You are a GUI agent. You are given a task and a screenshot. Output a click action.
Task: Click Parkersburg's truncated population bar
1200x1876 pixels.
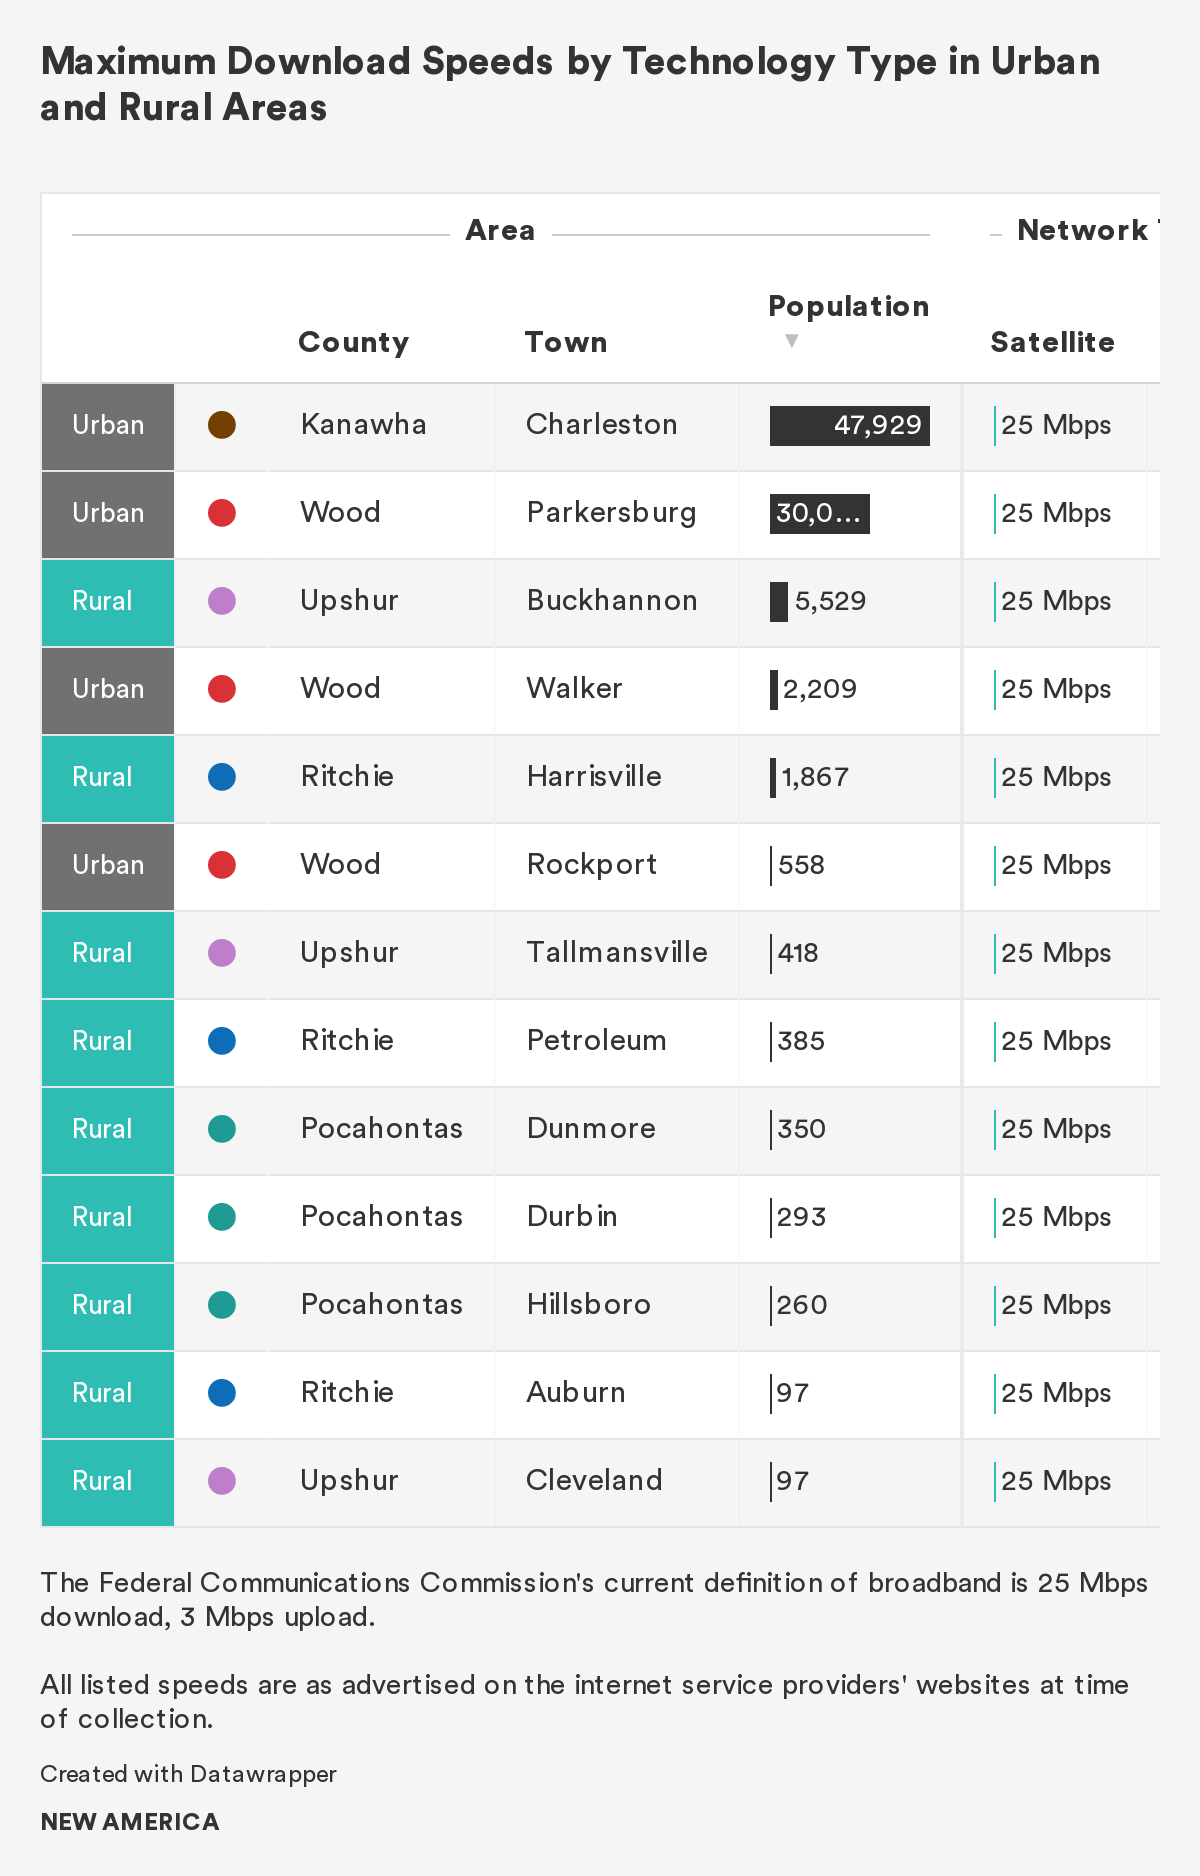pos(819,513)
